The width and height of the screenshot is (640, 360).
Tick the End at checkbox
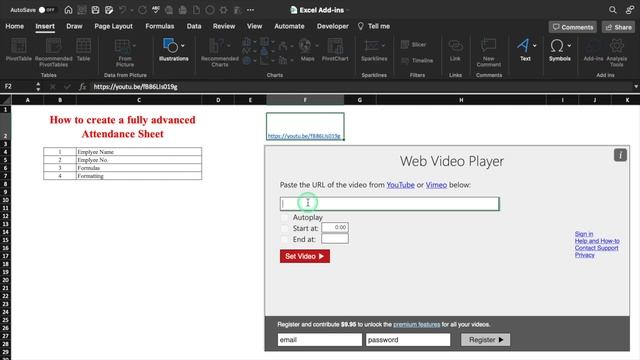pyautogui.click(x=284, y=239)
